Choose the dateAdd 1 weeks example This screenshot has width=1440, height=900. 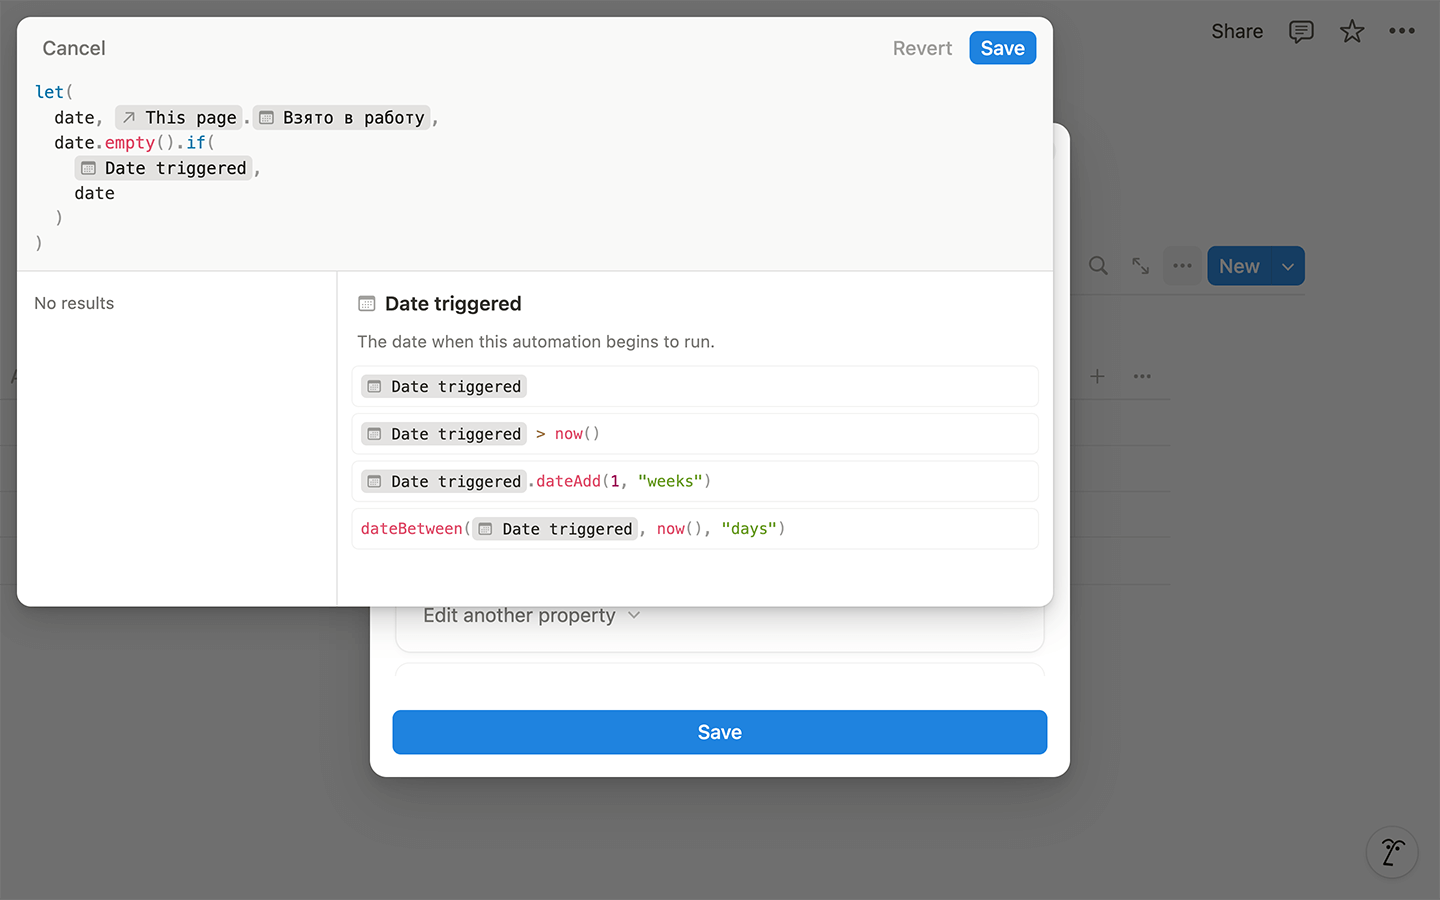(695, 481)
